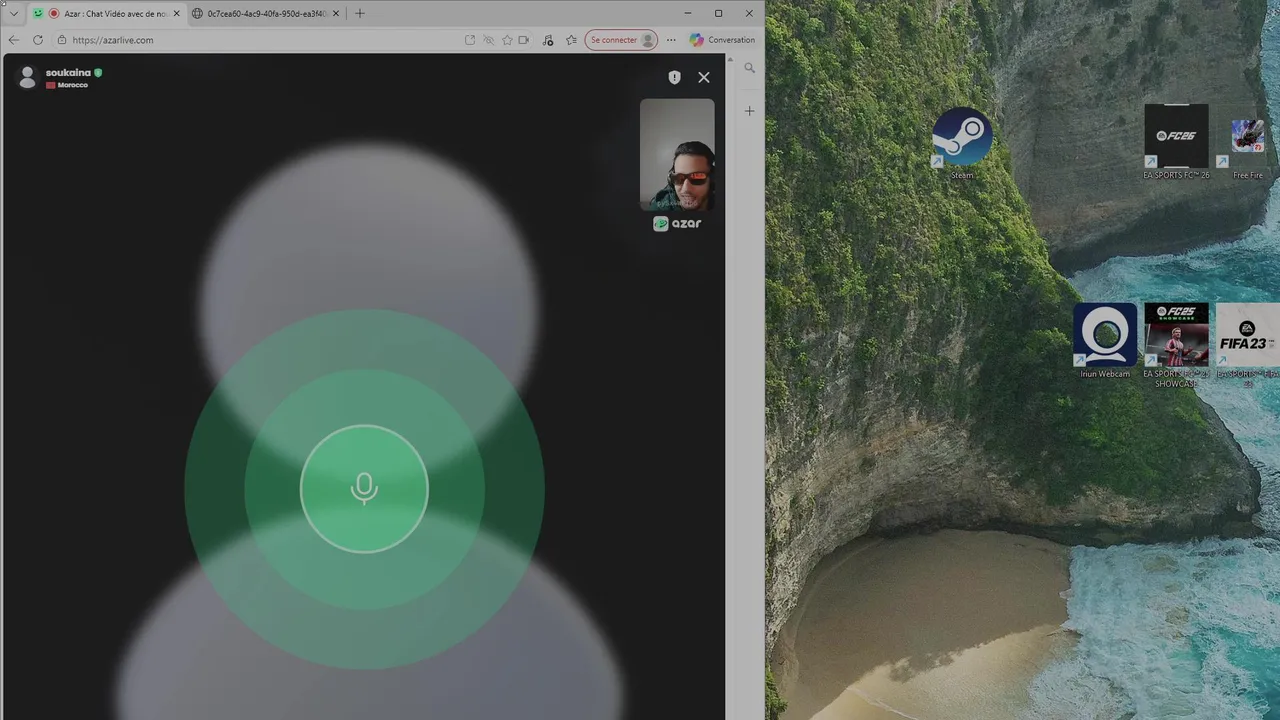The width and height of the screenshot is (1280, 720).
Task: Open Free Fire desktop shortcut
Action: [1247, 147]
